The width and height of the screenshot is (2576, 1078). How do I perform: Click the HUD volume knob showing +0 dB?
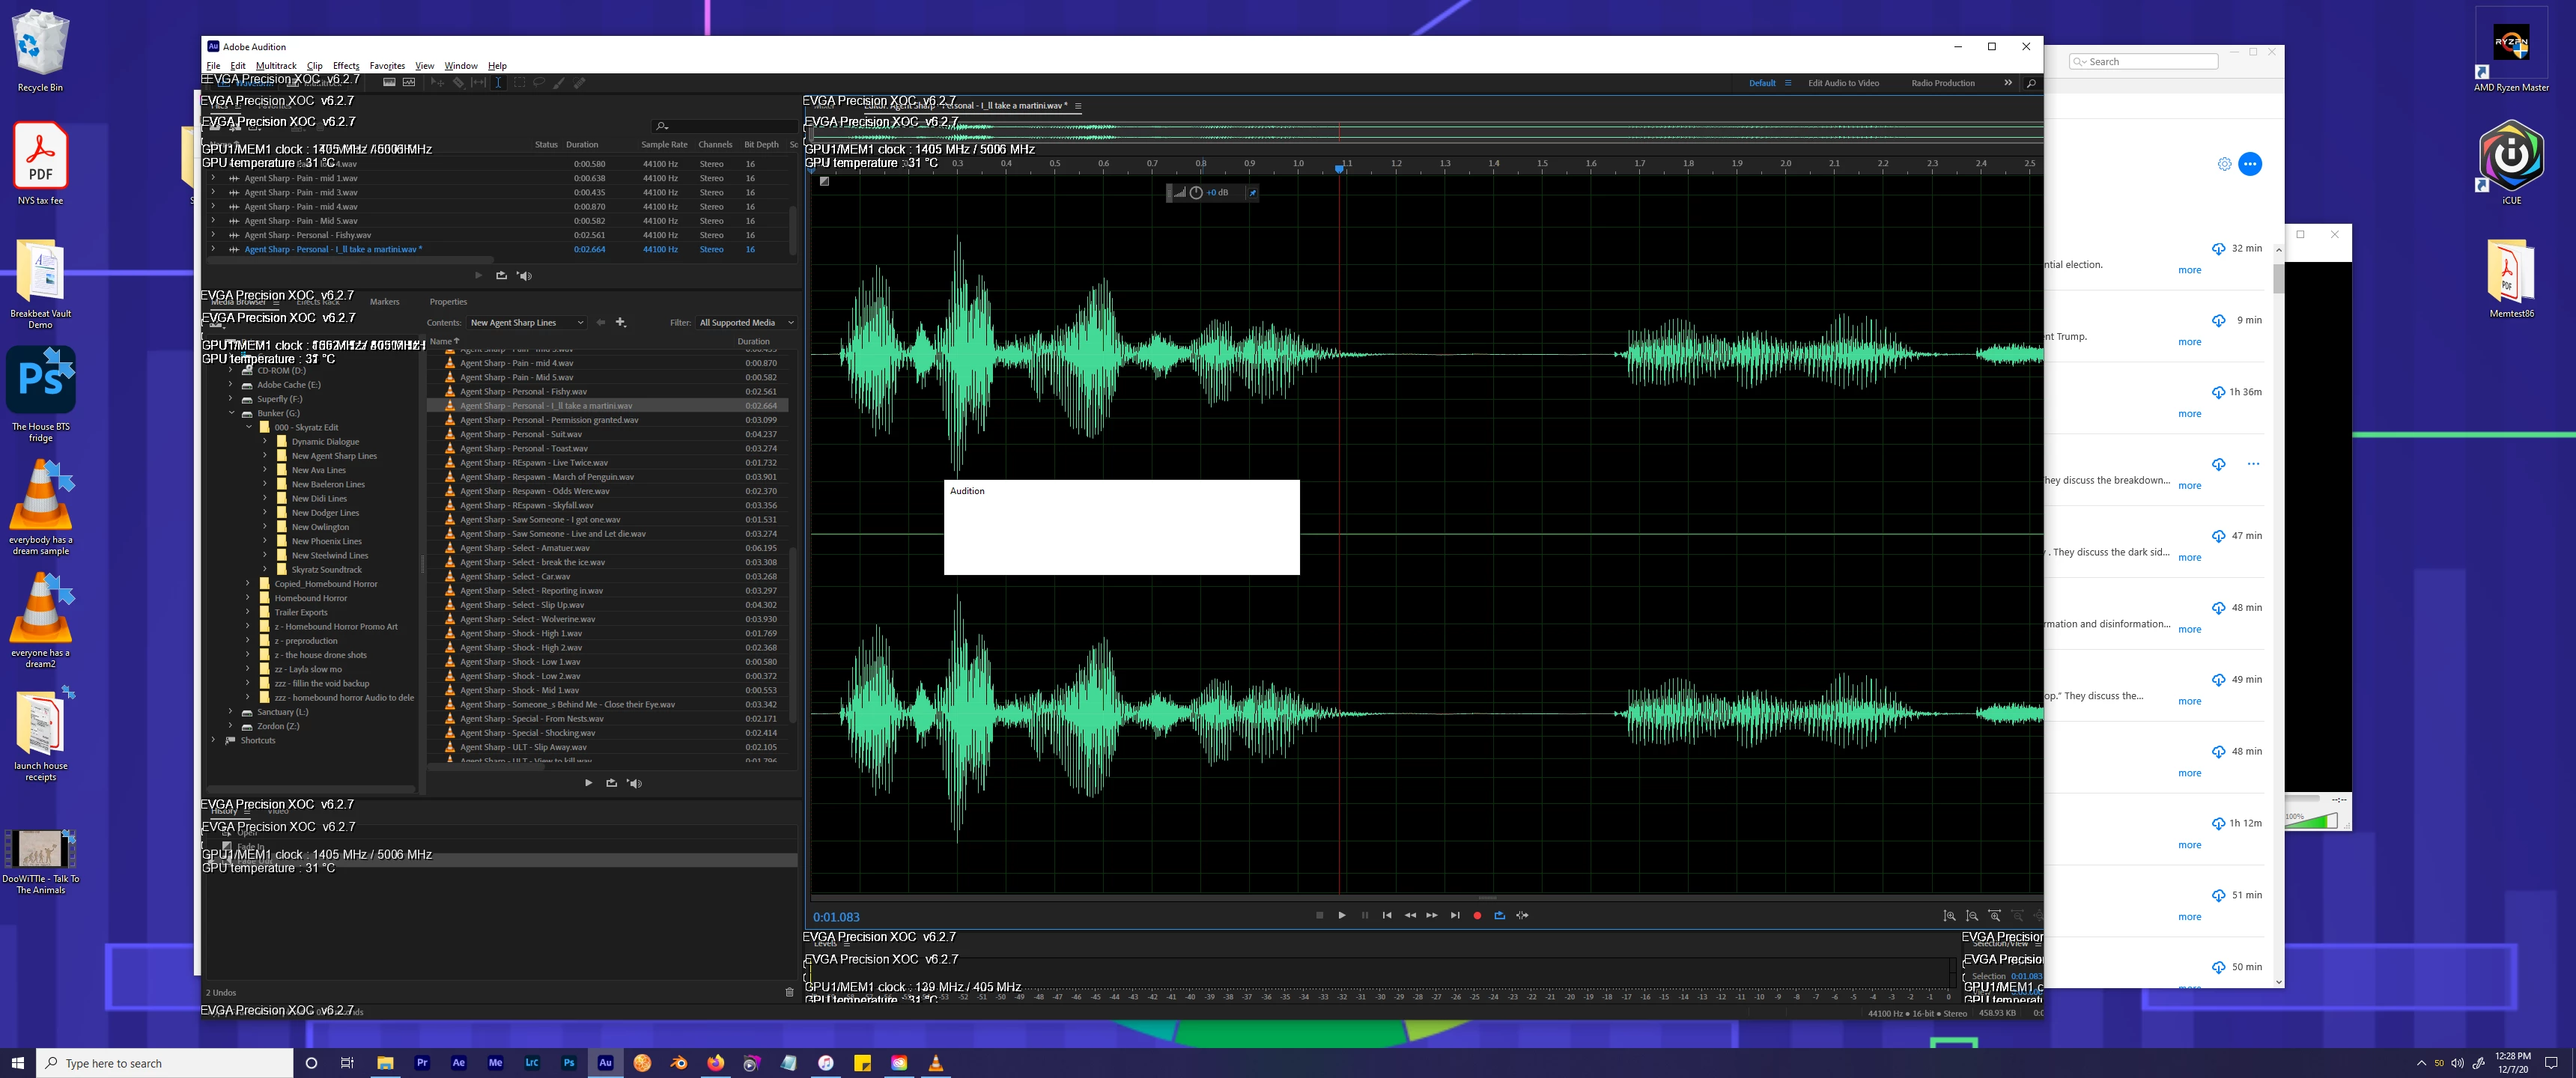click(x=1196, y=192)
